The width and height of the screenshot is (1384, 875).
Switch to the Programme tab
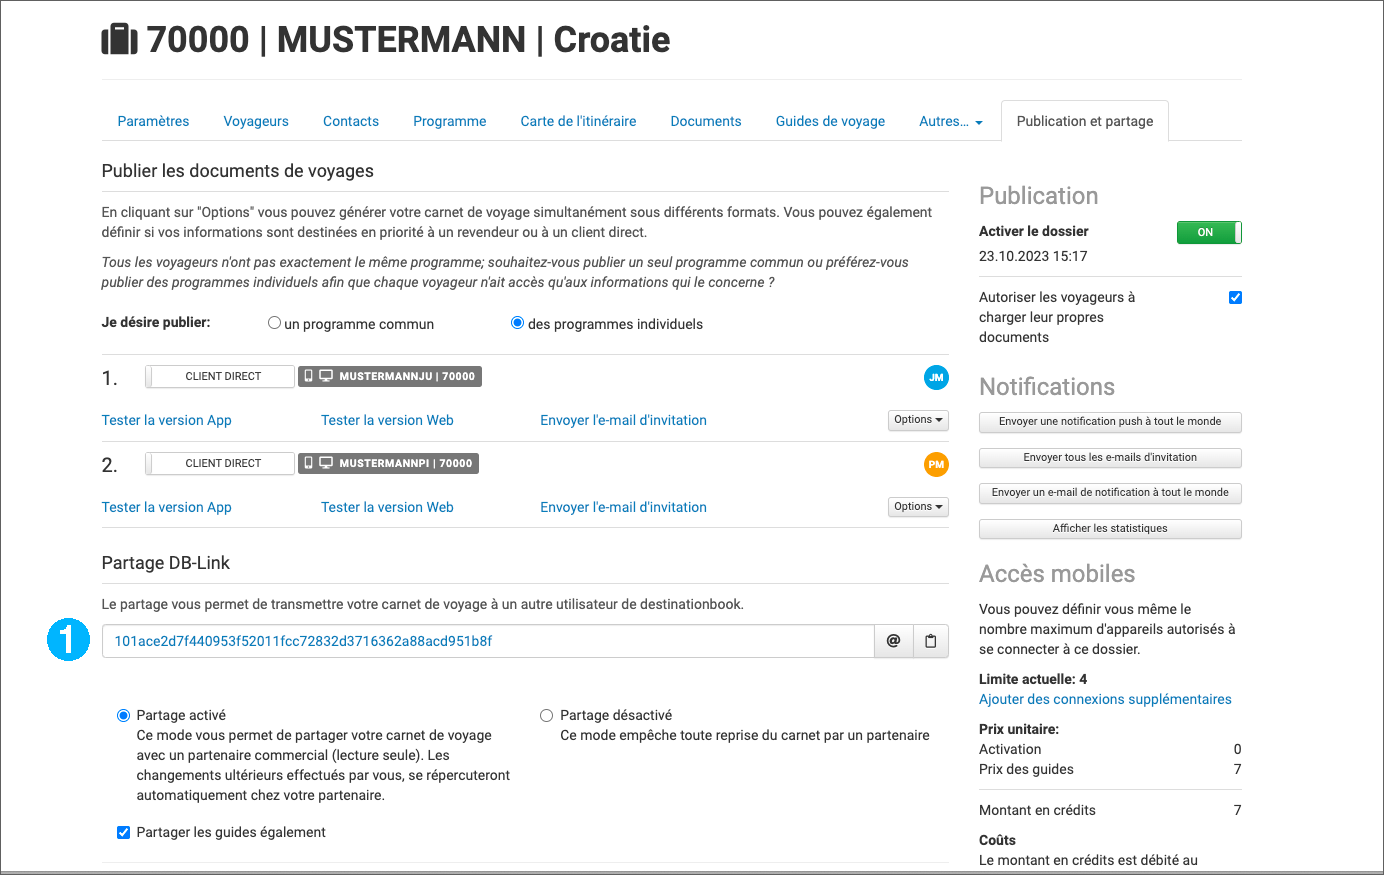(x=449, y=120)
